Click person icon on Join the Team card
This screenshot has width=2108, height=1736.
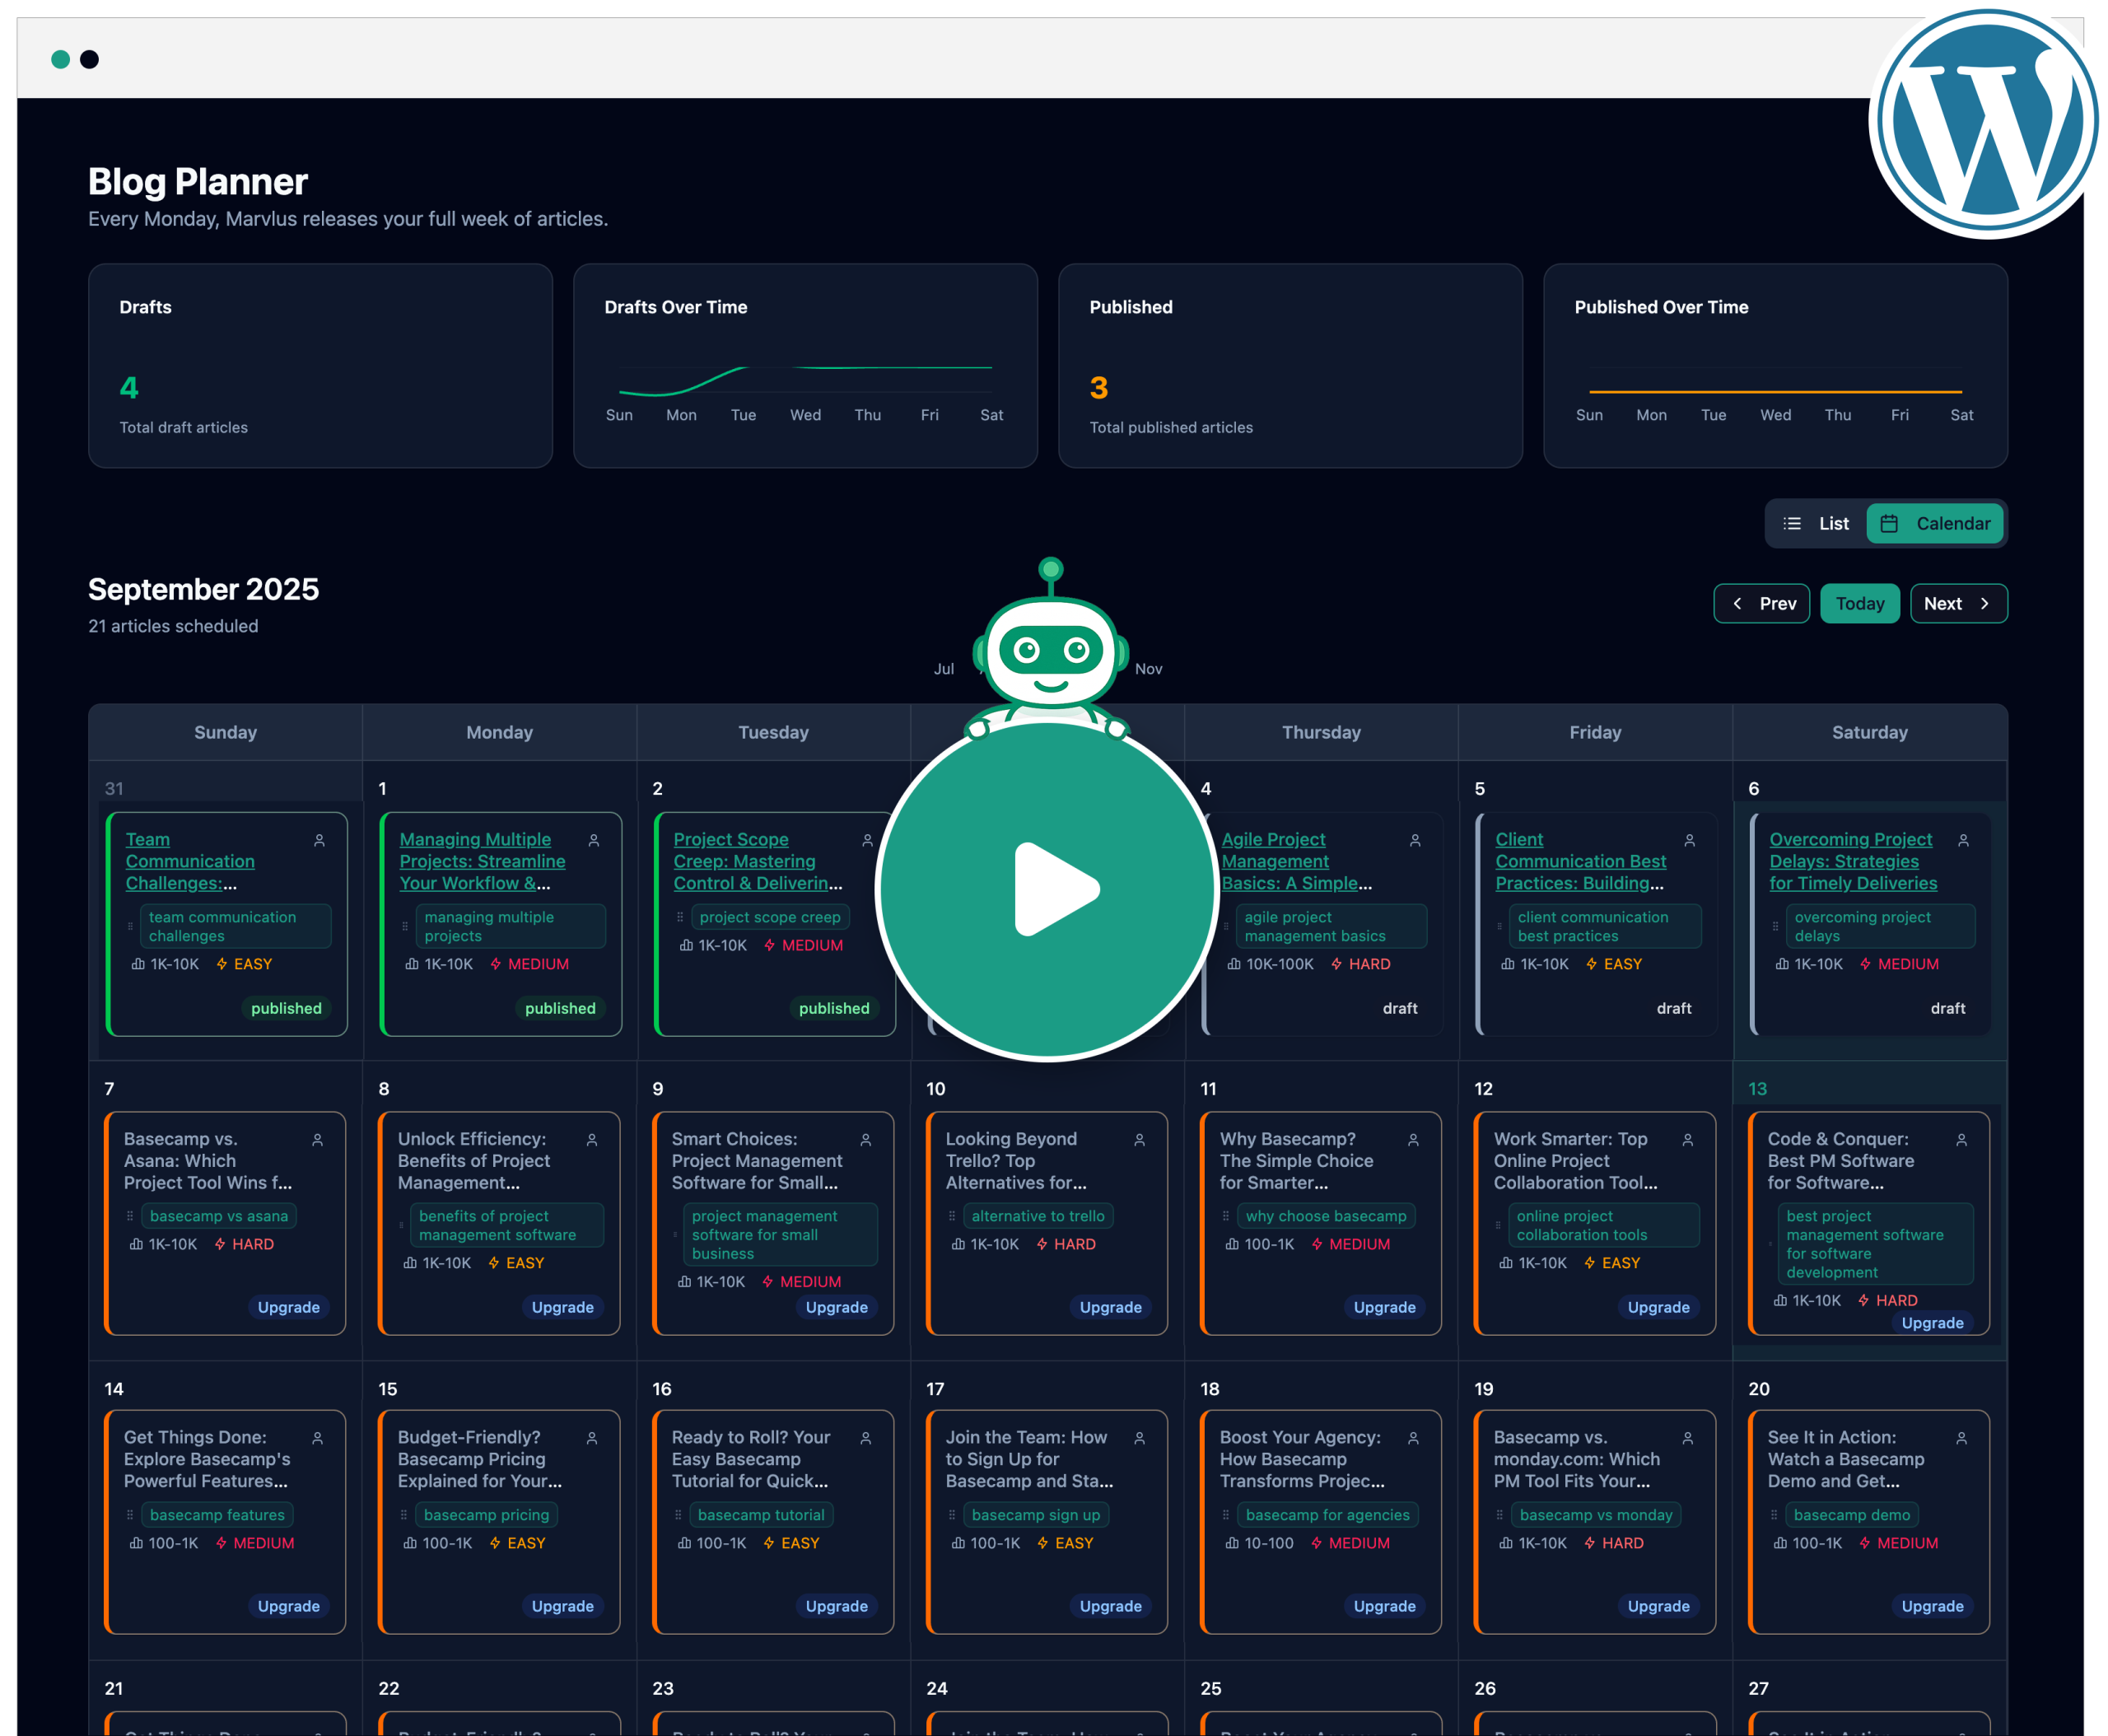click(x=1139, y=1438)
